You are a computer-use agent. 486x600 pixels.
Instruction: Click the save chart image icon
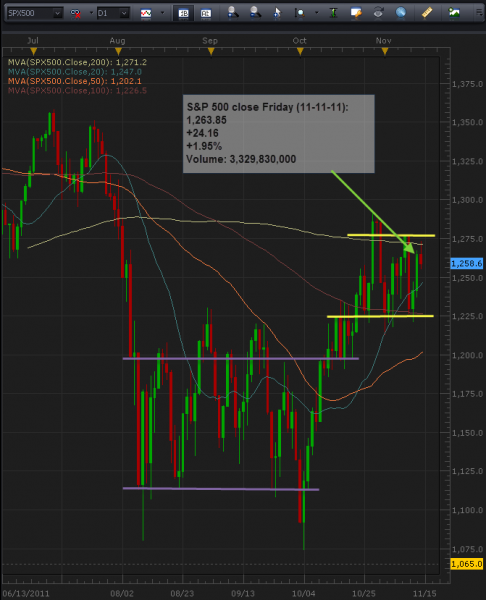(x=454, y=13)
